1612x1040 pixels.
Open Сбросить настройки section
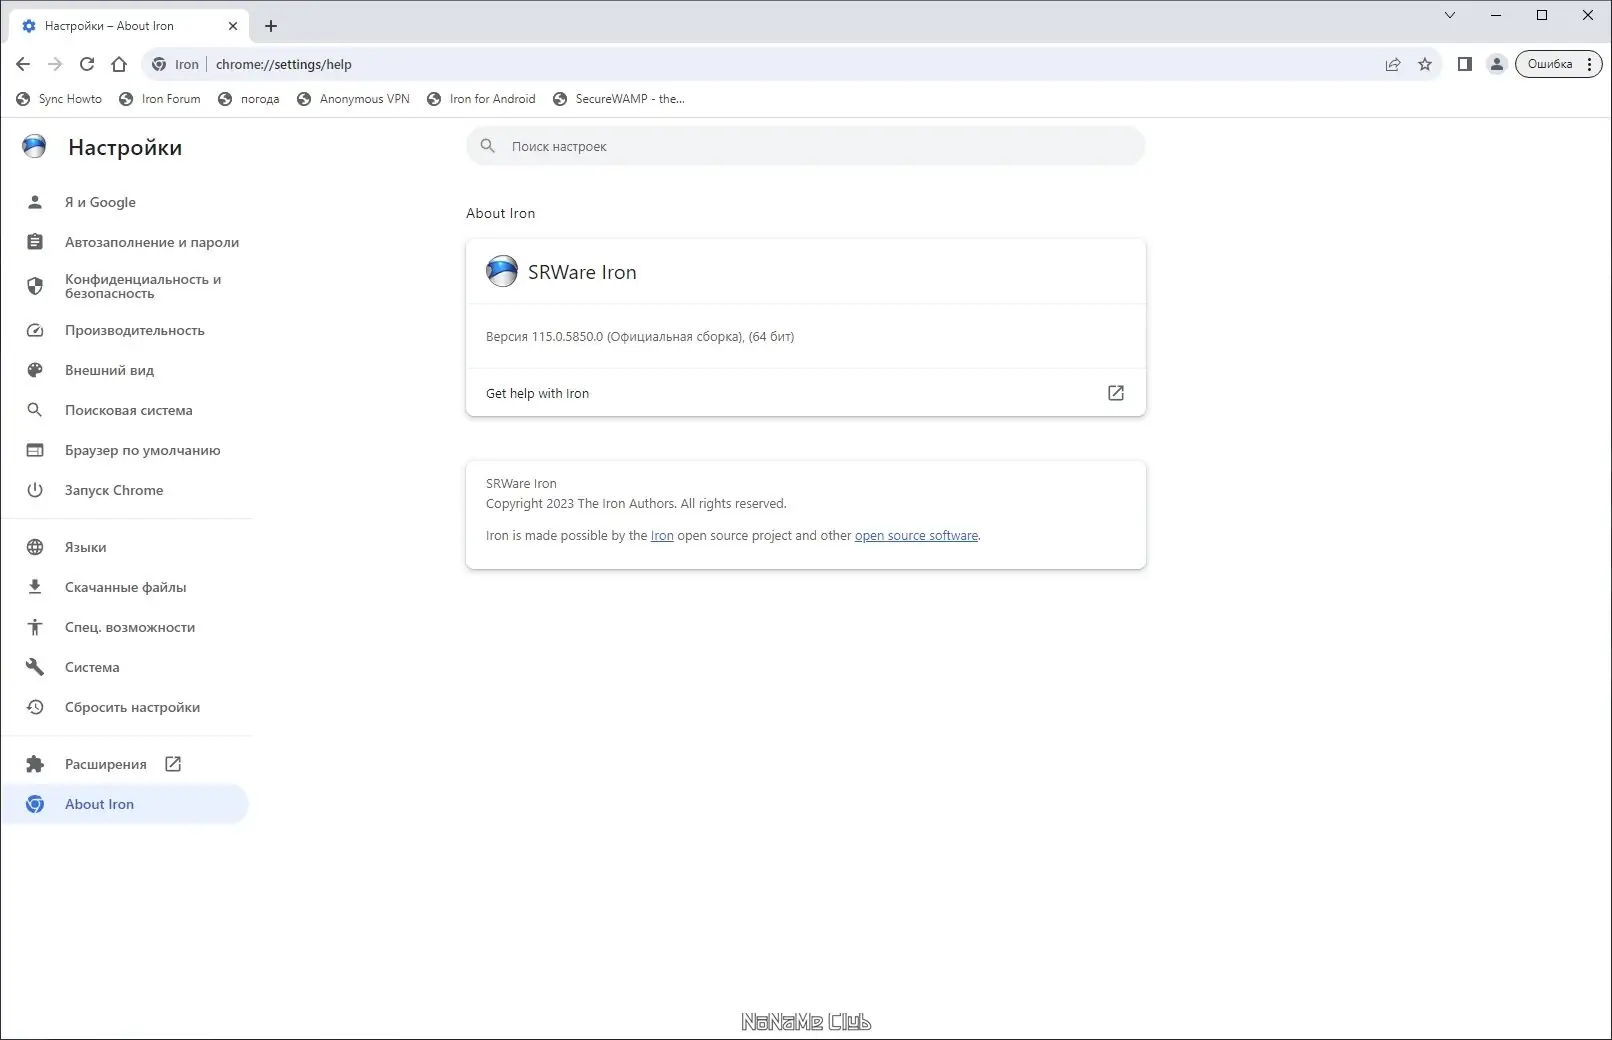(x=126, y=707)
